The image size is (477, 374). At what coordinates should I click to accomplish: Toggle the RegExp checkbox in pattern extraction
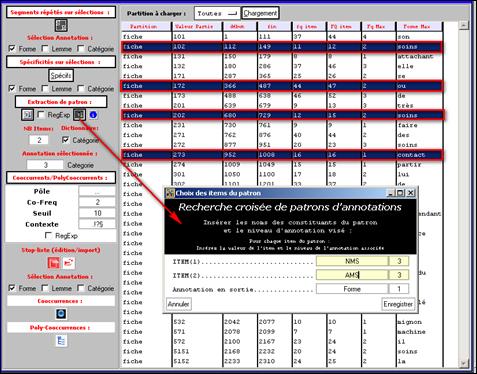point(41,115)
